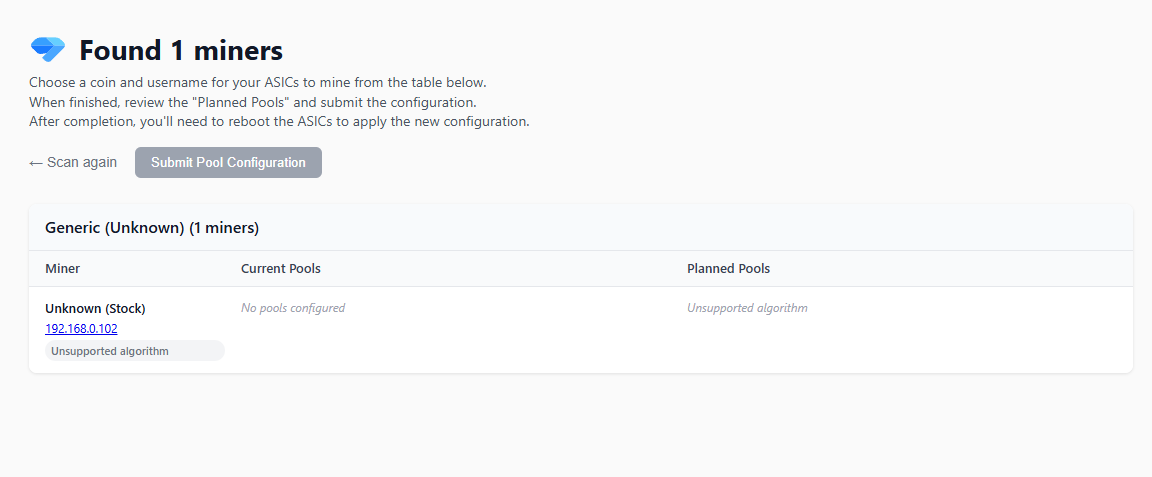Screen dimensions: 1152x477
Task: Click the Generic (Unknown) text in group header
Action: tap(115, 228)
